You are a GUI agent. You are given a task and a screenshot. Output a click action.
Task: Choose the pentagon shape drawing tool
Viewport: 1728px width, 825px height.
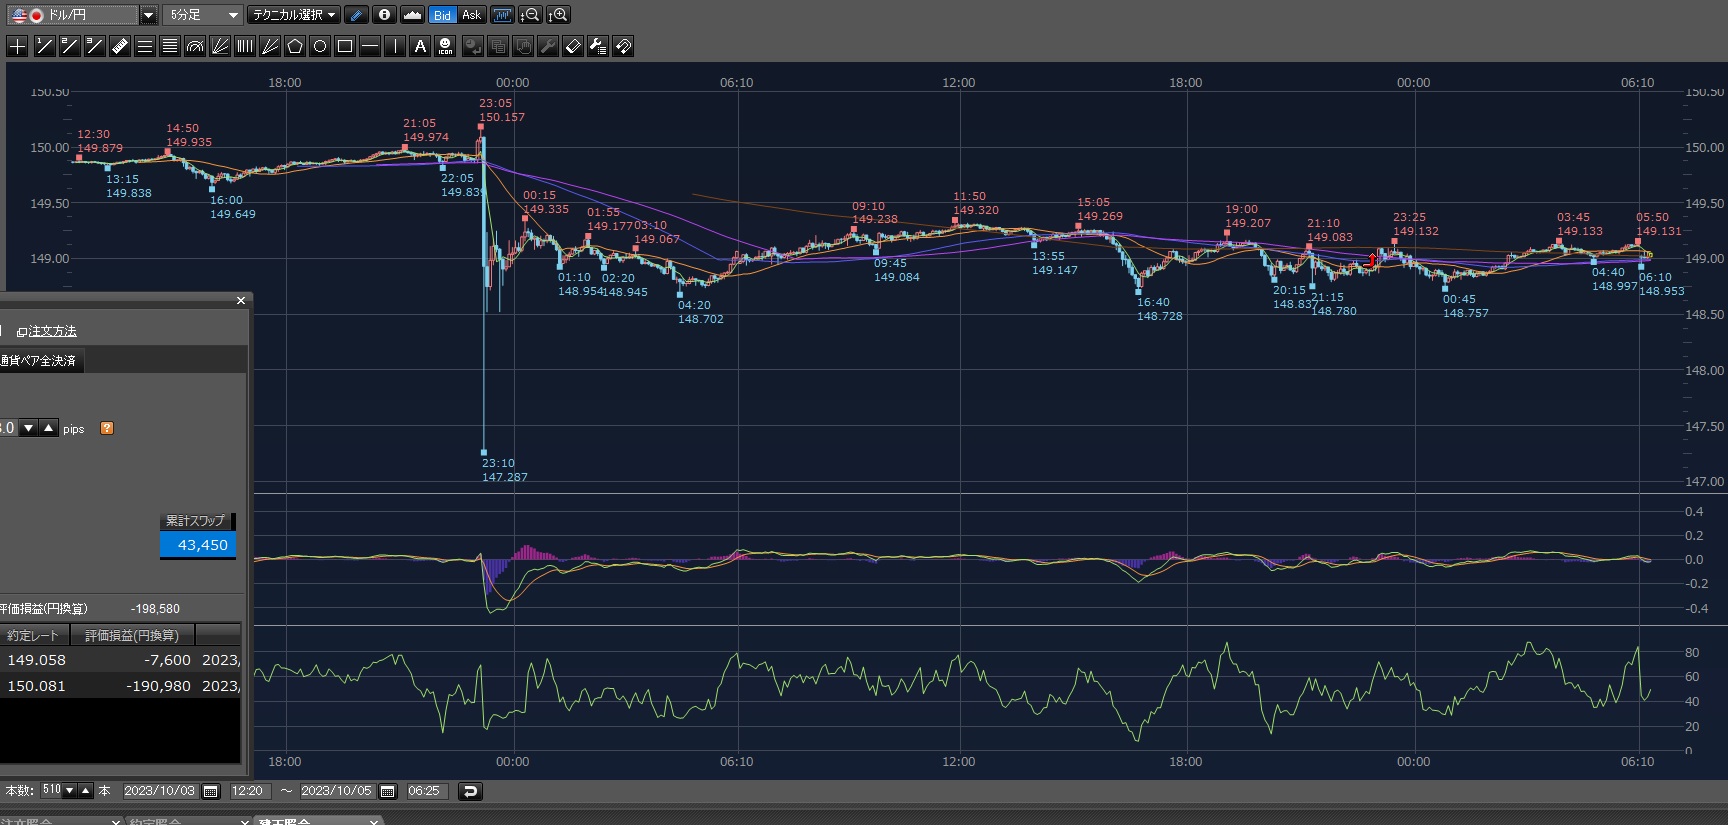(295, 46)
